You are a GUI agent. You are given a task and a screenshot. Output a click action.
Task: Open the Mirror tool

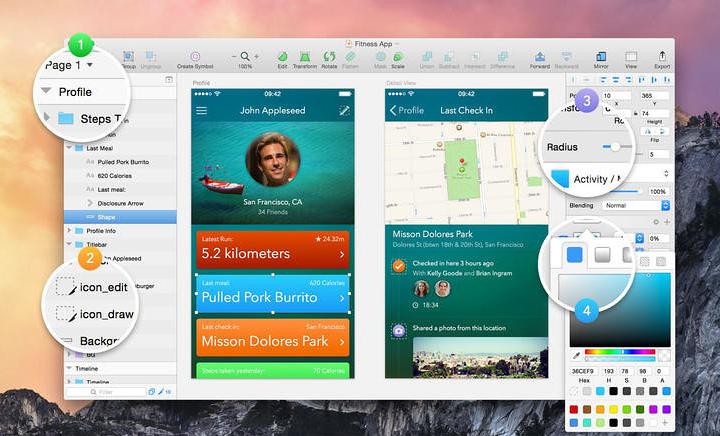point(601,55)
